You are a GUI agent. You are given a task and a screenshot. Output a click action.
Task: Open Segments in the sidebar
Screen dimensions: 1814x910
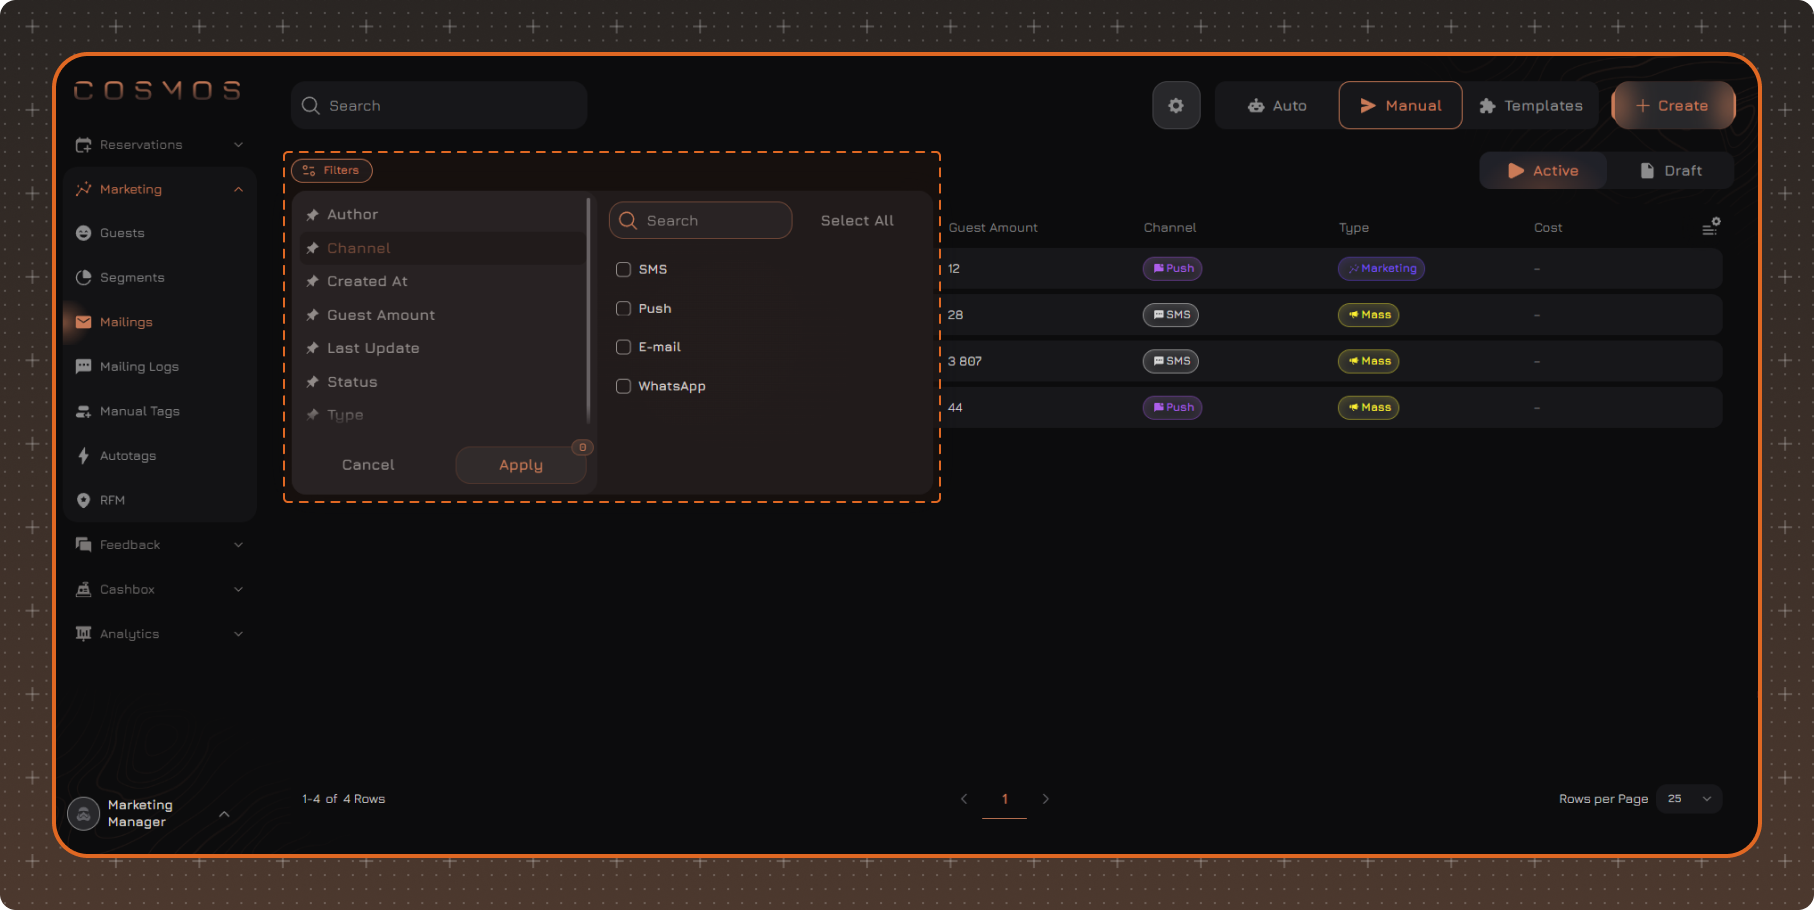coord(132,278)
